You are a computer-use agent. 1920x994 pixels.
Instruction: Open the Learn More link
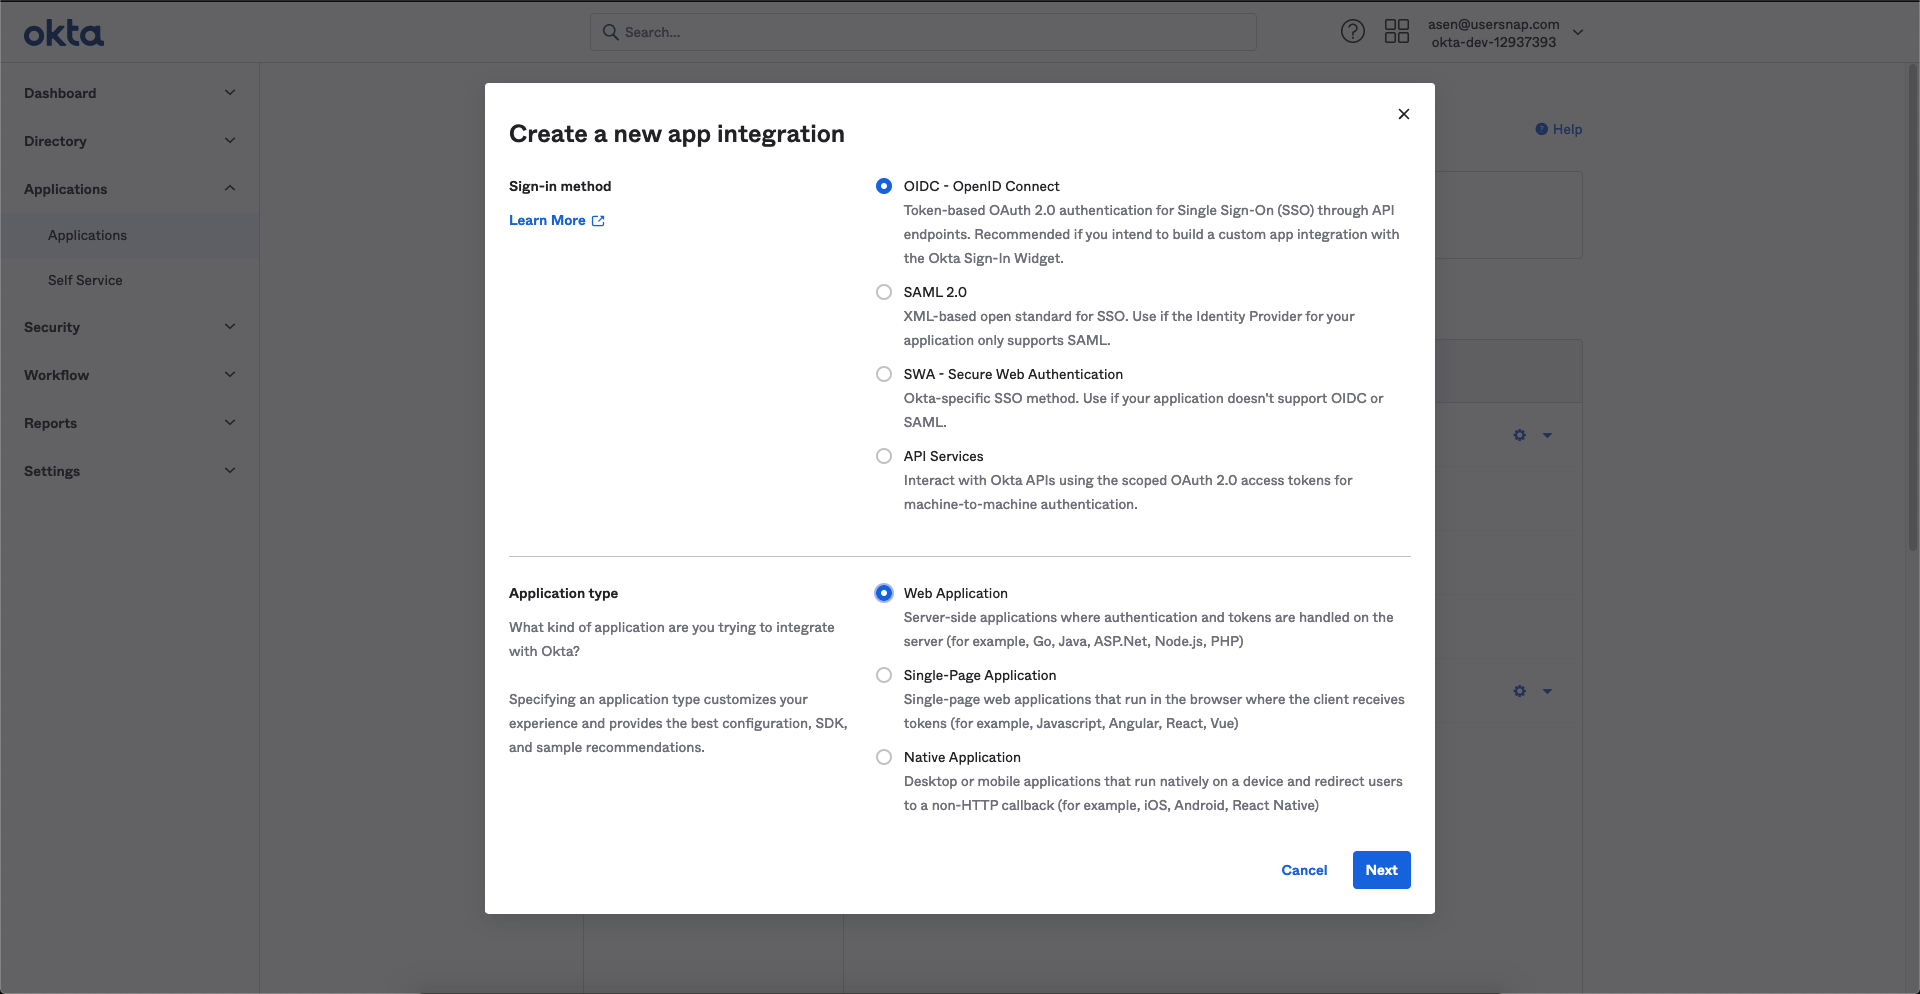coord(547,220)
